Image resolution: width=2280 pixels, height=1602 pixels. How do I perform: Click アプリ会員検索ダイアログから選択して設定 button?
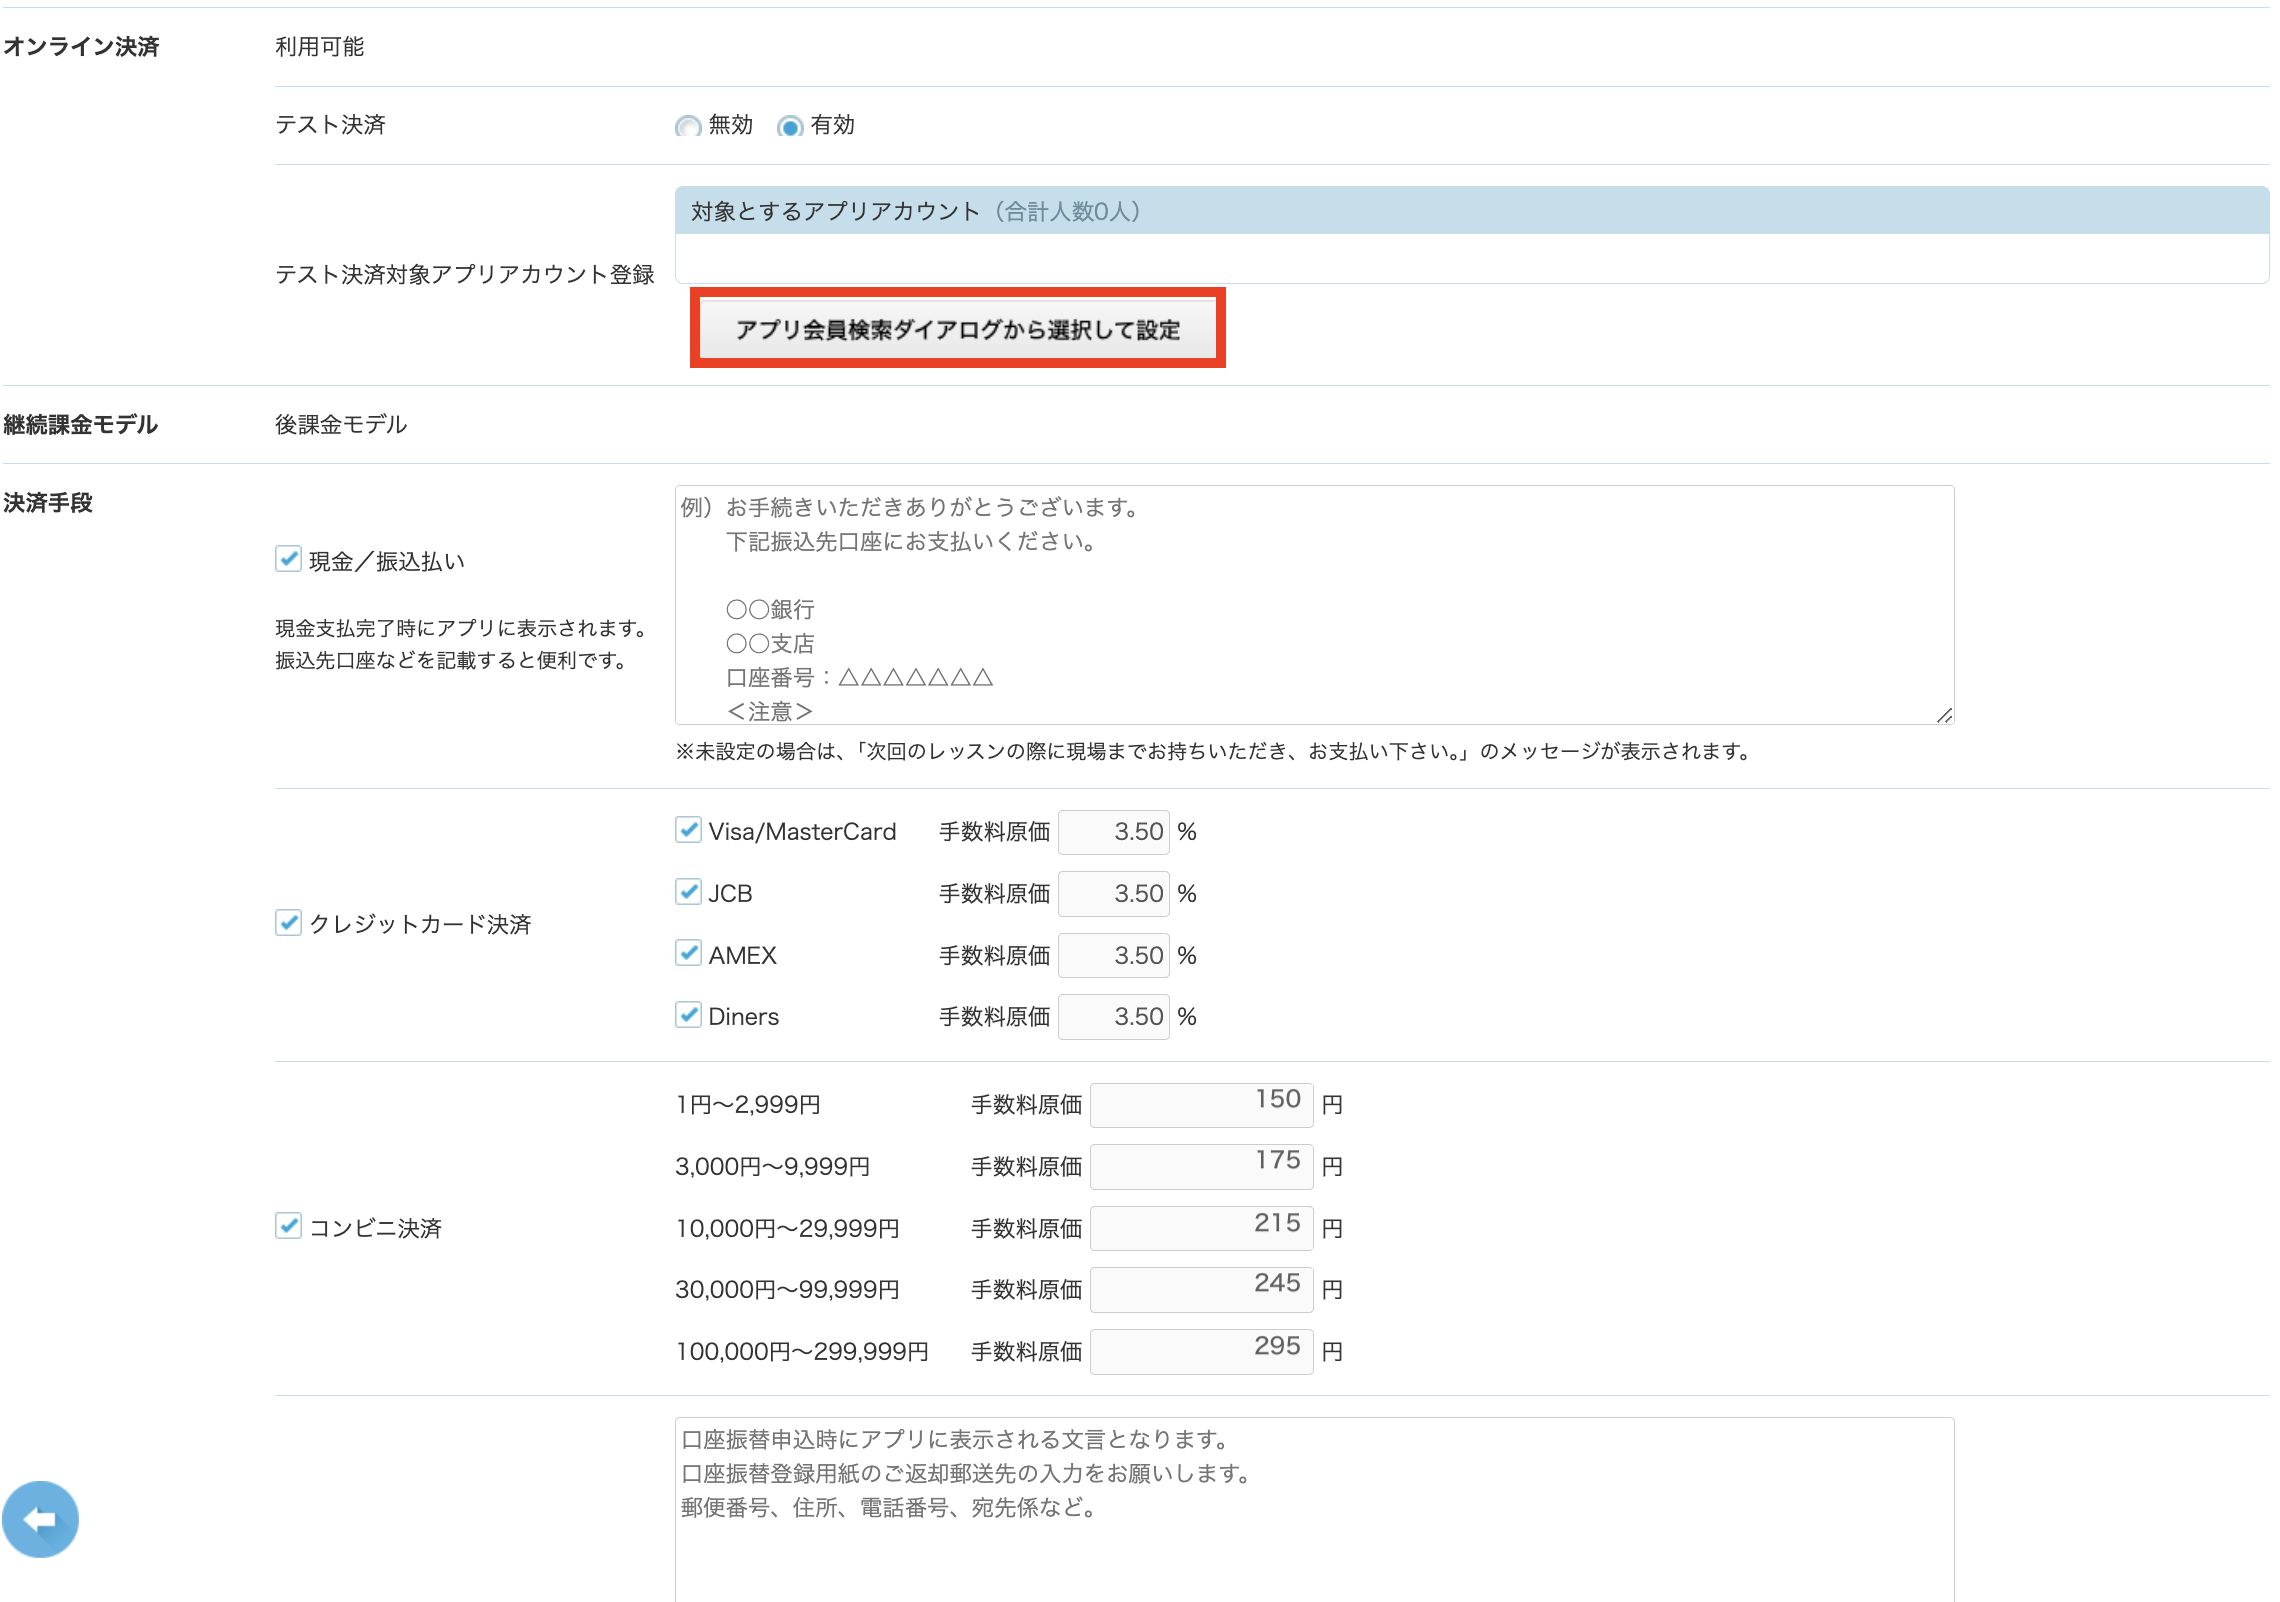click(x=957, y=329)
